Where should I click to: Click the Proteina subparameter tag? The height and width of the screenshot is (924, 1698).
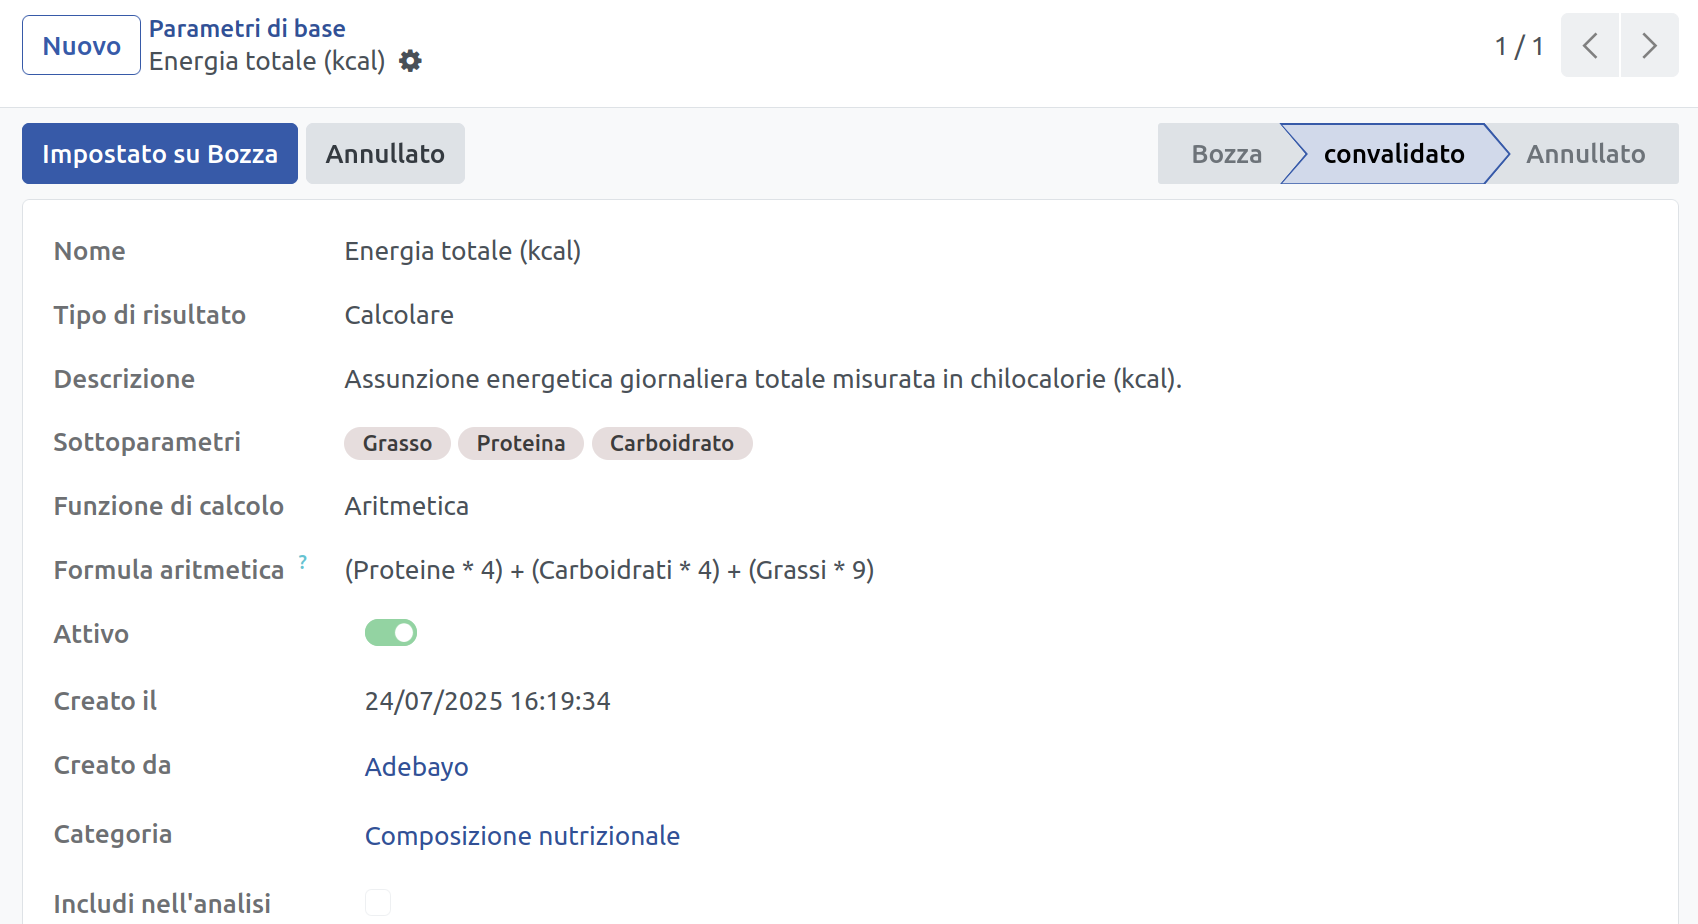[x=520, y=443]
